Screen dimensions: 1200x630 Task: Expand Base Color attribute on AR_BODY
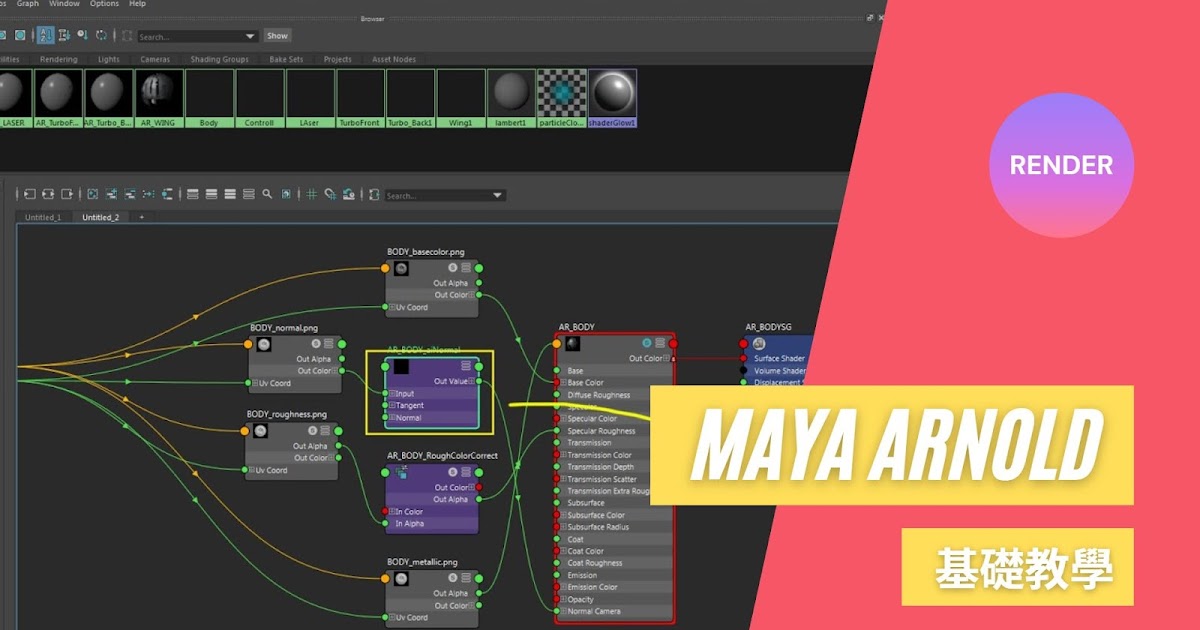564,383
